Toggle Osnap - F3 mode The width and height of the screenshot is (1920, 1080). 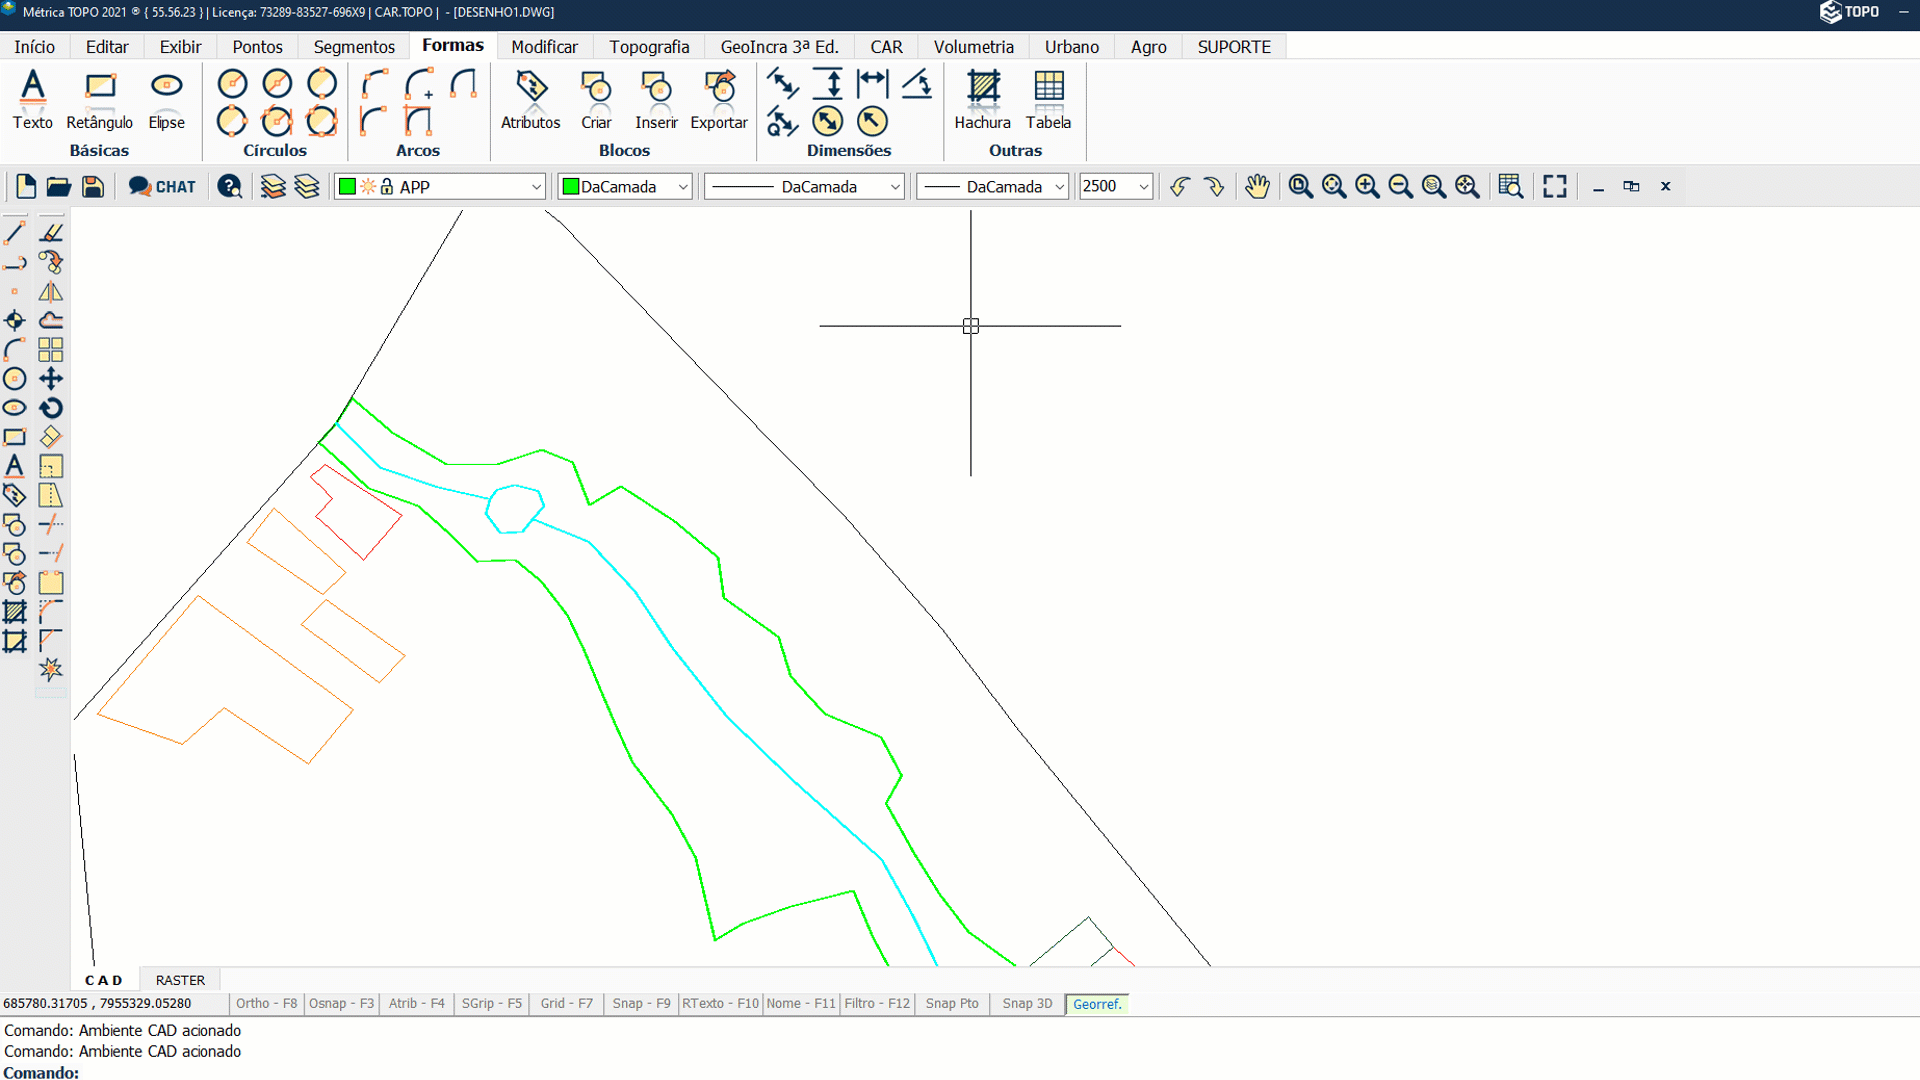pyautogui.click(x=341, y=1003)
